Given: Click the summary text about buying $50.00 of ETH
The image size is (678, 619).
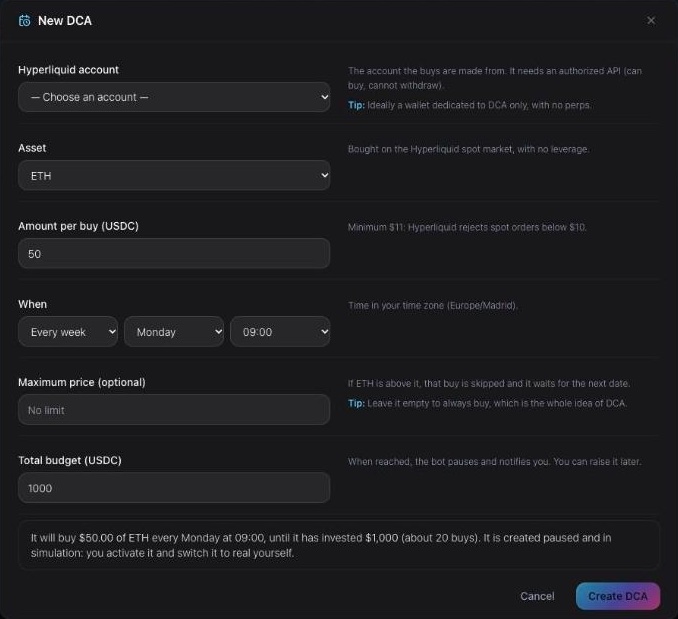Looking at the screenshot, I should (321, 546).
